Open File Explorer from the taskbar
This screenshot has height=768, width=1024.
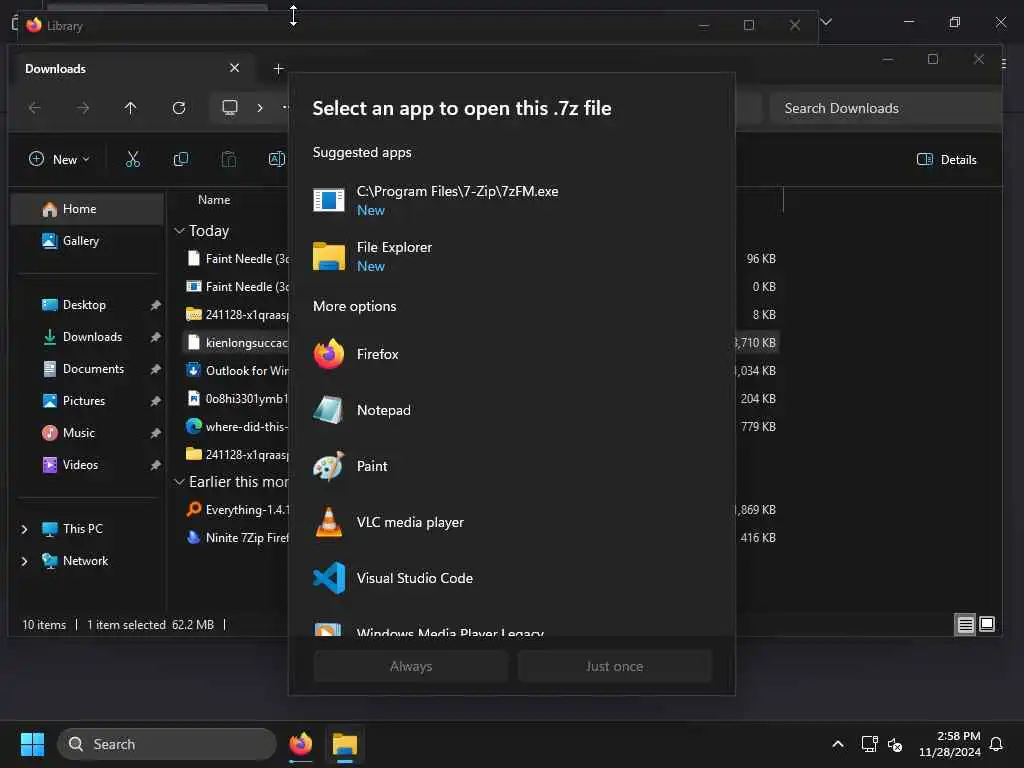click(x=344, y=744)
